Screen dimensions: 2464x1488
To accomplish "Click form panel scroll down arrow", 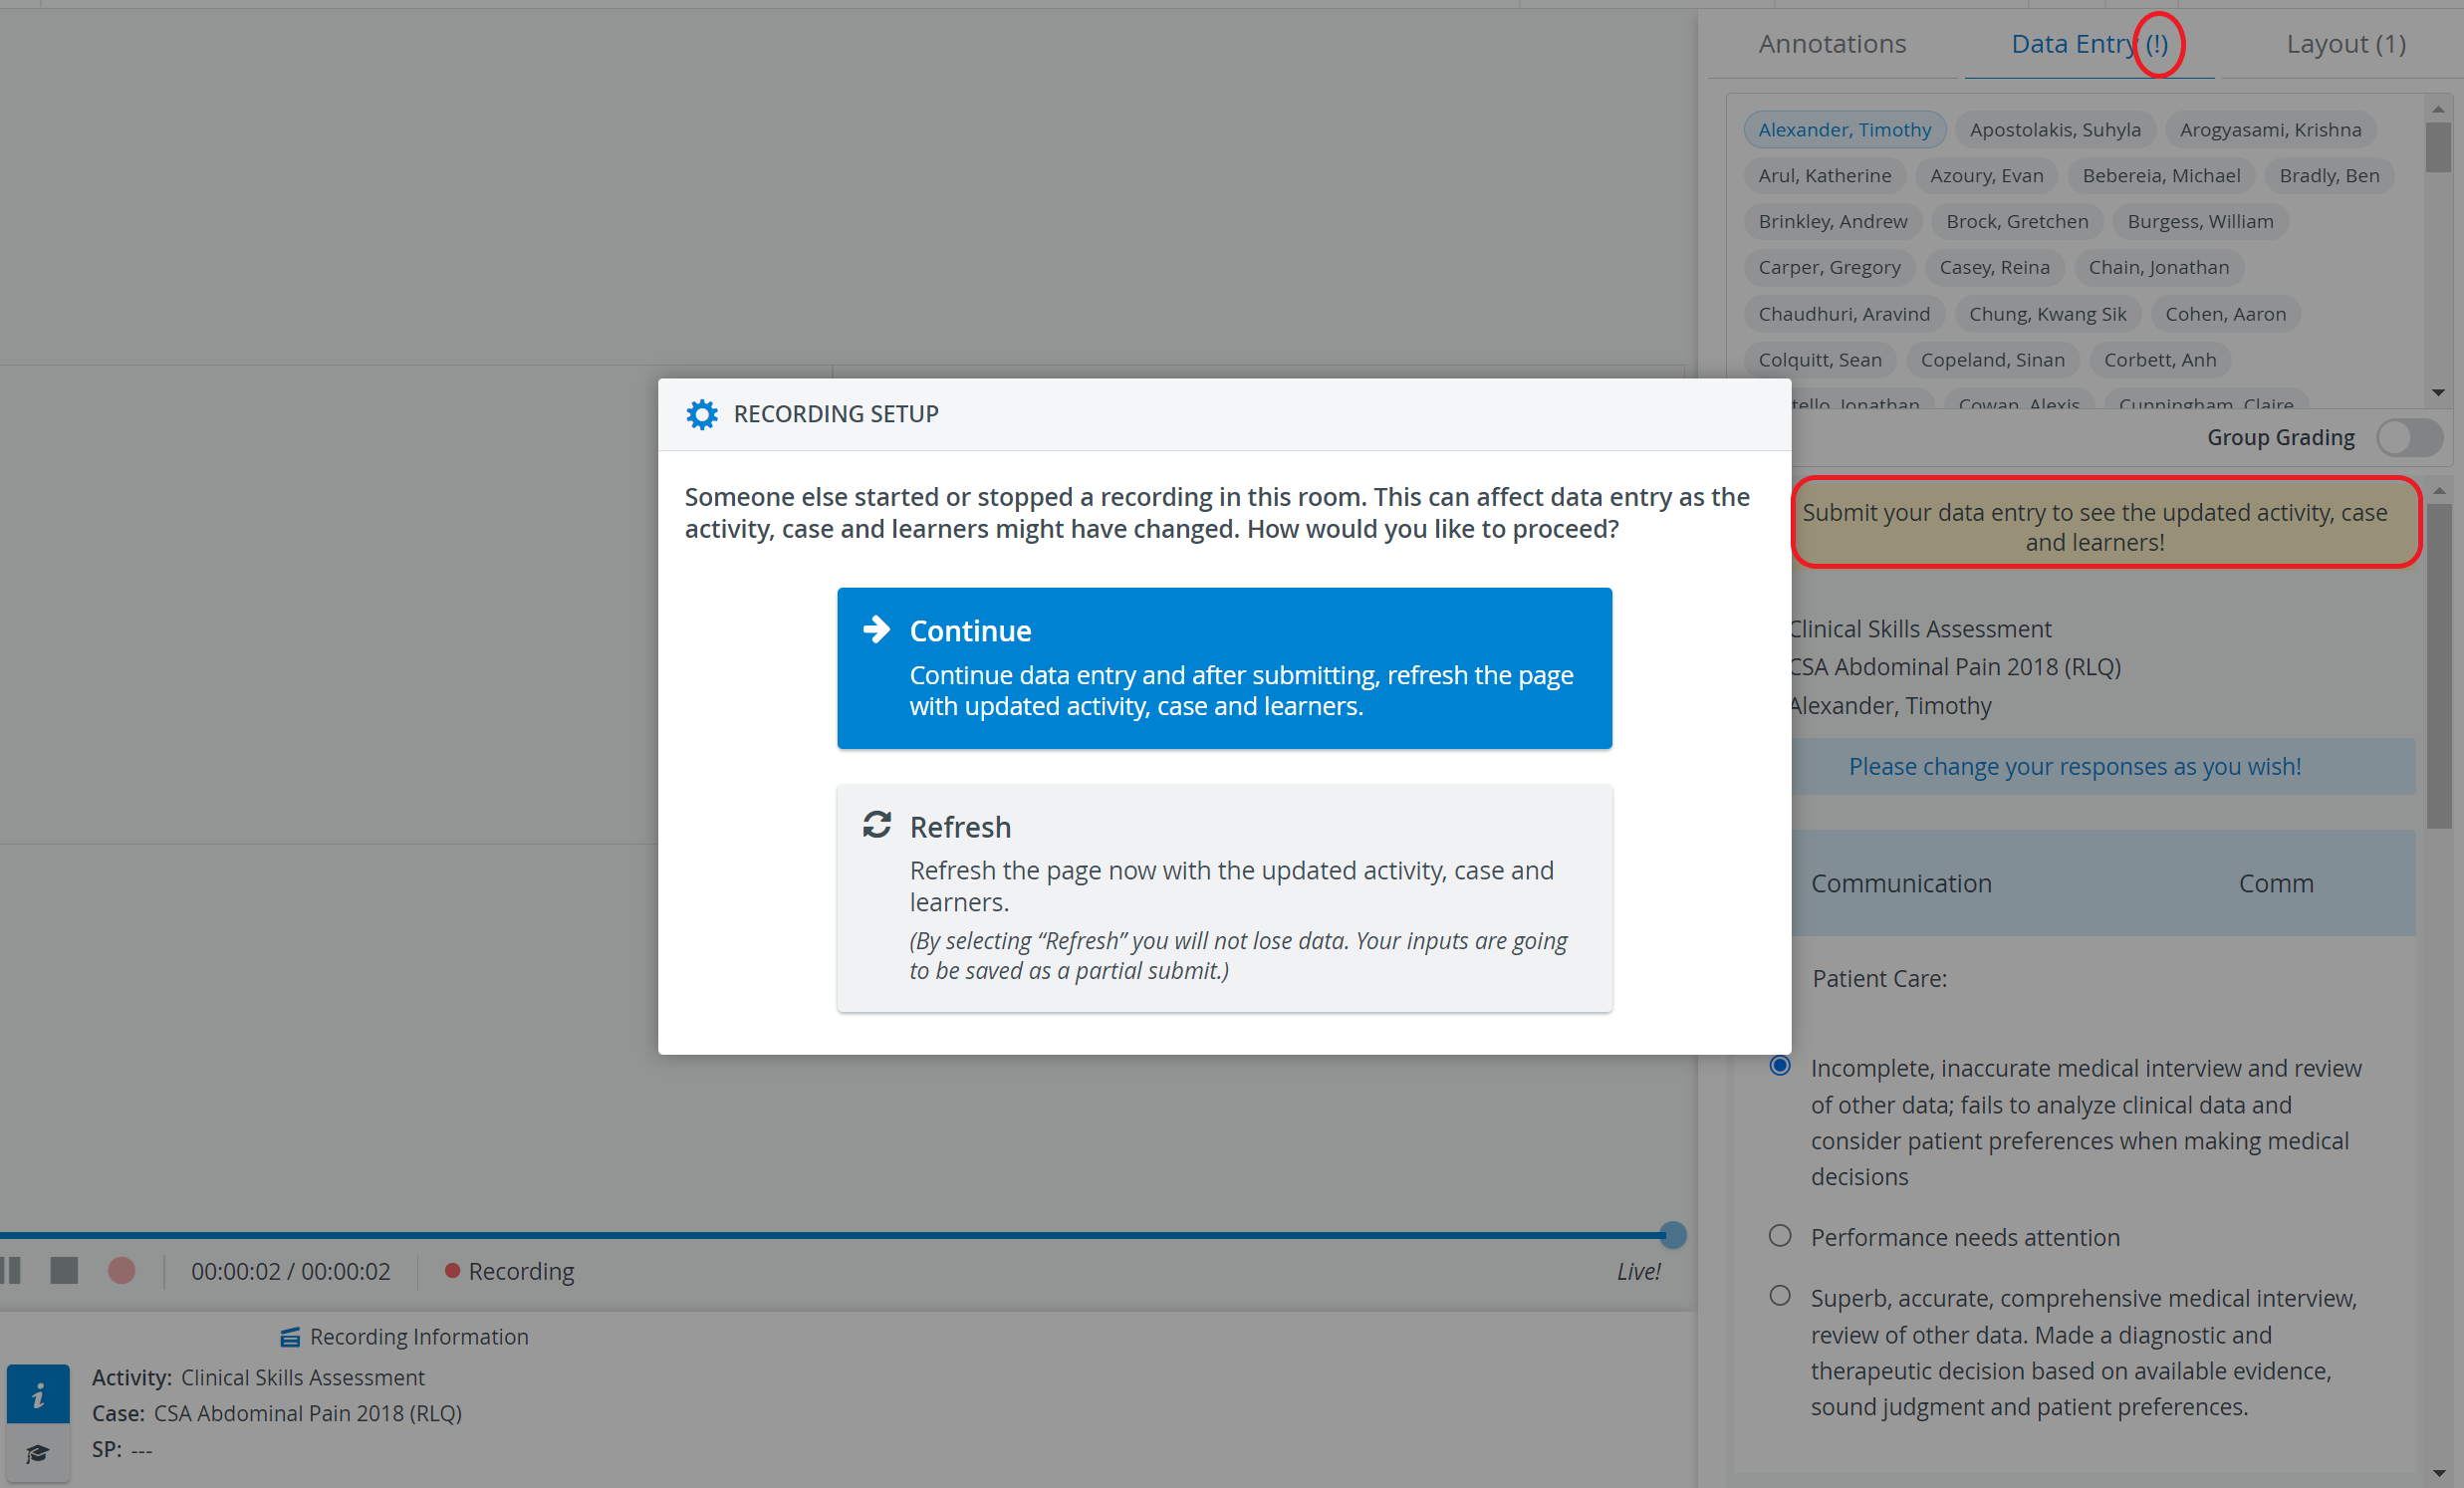I will tap(2438, 1473).
